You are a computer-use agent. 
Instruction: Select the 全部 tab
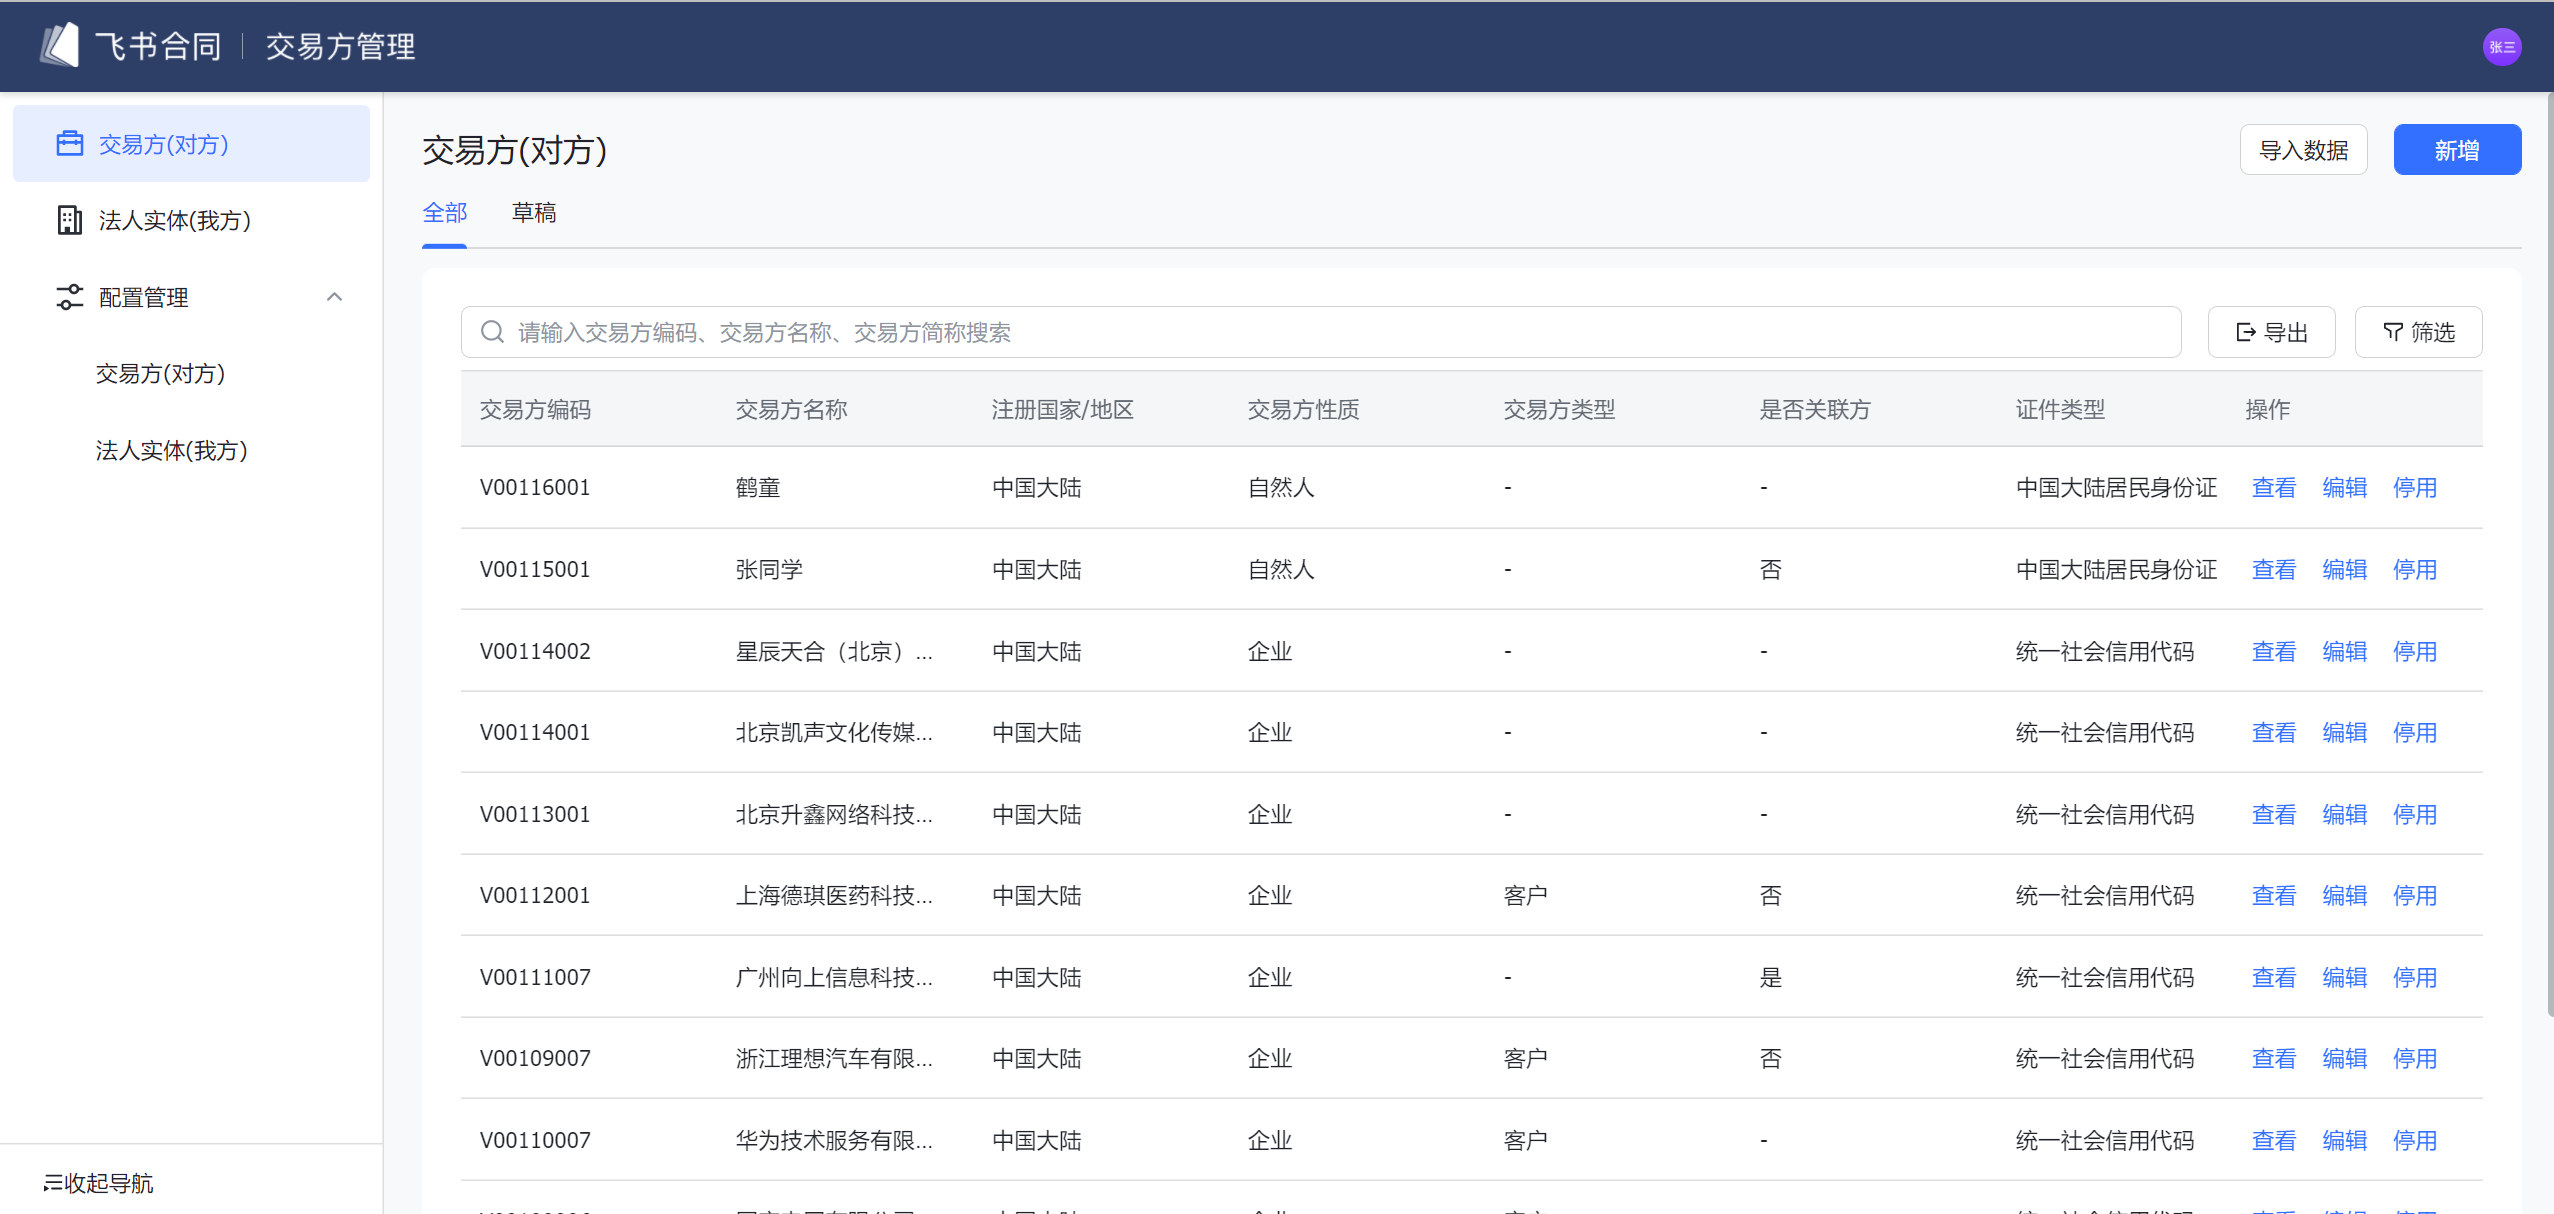(x=445, y=213)
